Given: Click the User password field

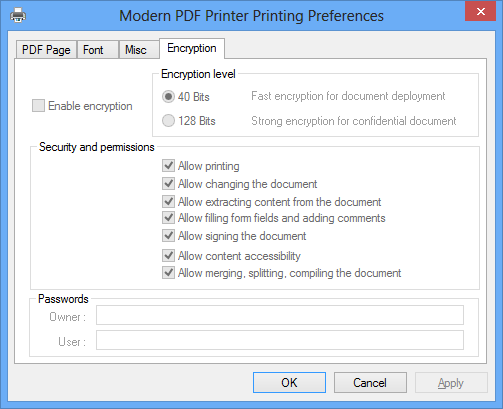Looking at the screenshot, I should pyautogui.click(x=280, y=340).
